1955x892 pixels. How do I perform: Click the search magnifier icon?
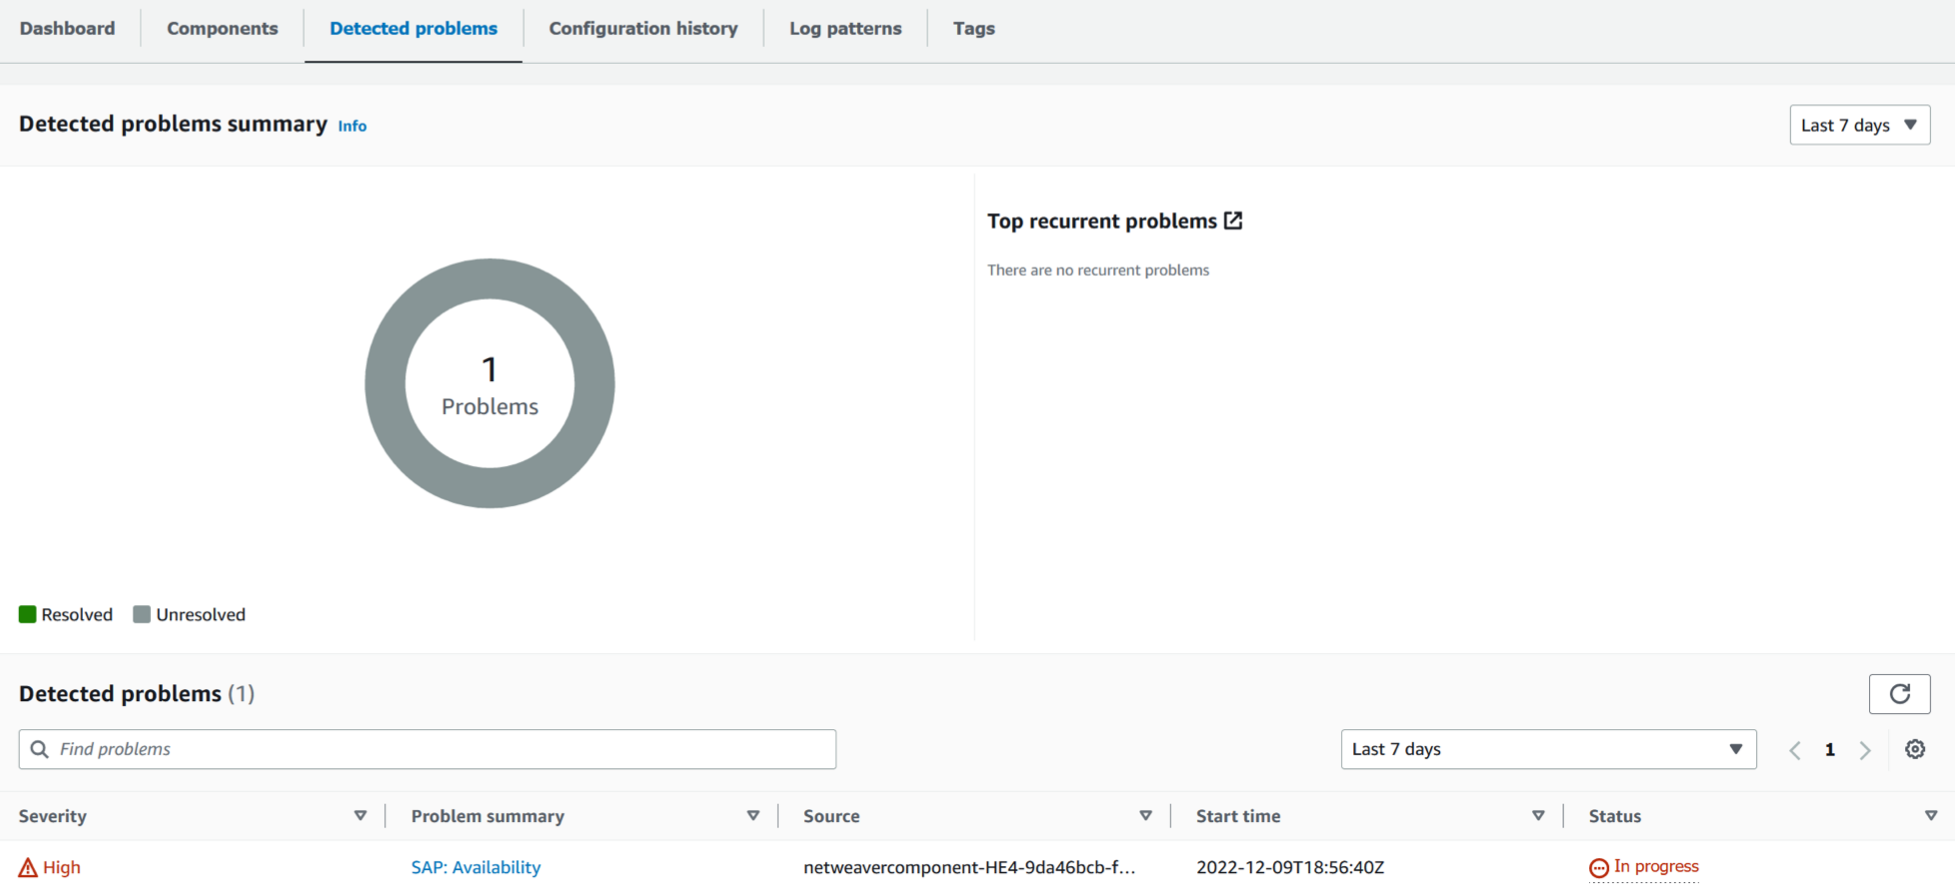40,749
